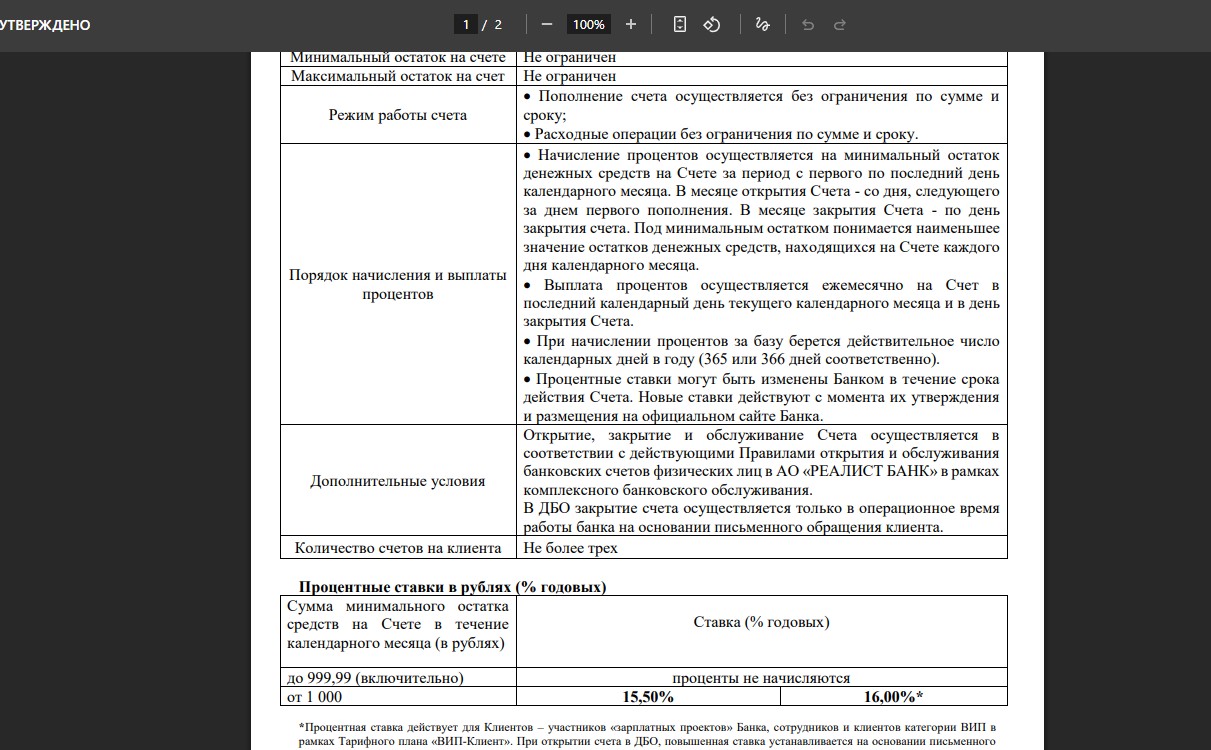Click the undo arrow in toolbar
The height and width of the screenshot is (750, 1211).
click(808, 24)
